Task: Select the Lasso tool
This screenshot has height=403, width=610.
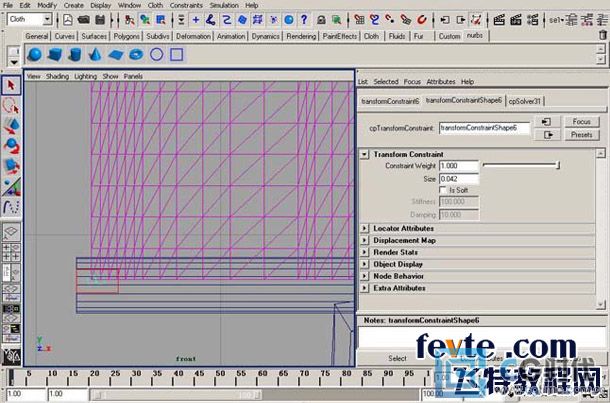Action: coord(11,106)
